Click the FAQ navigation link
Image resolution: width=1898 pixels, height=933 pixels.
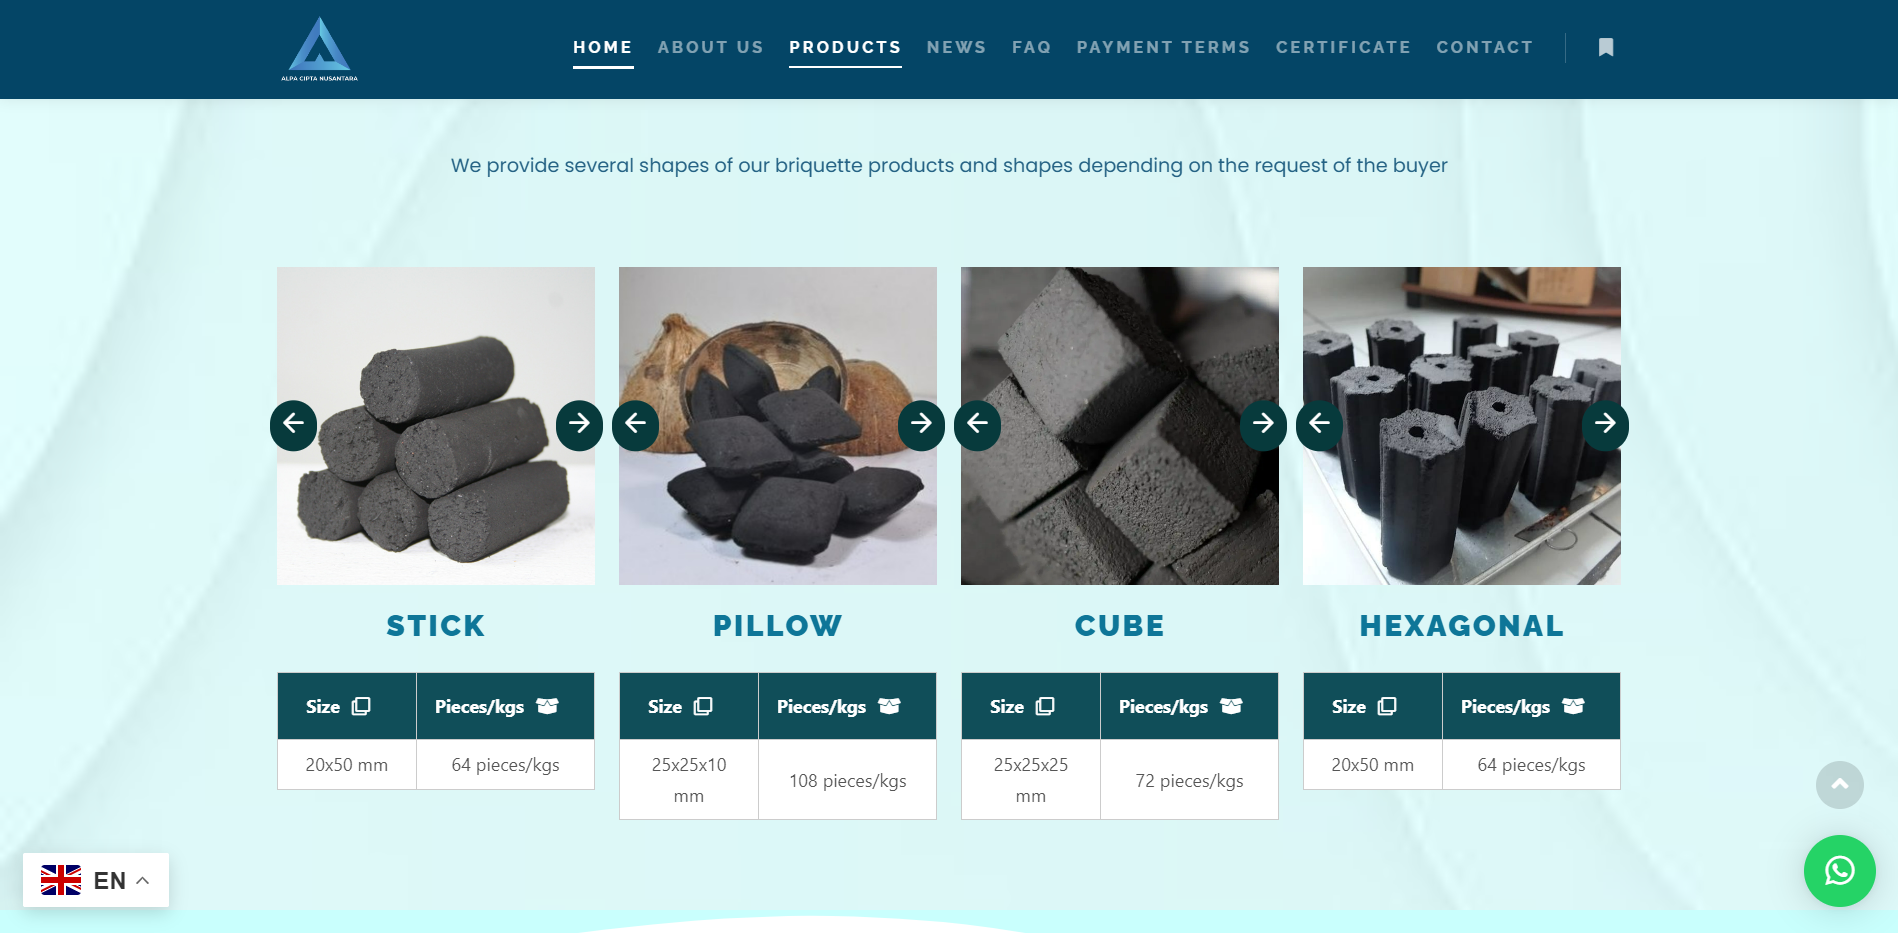(1031, 47)
